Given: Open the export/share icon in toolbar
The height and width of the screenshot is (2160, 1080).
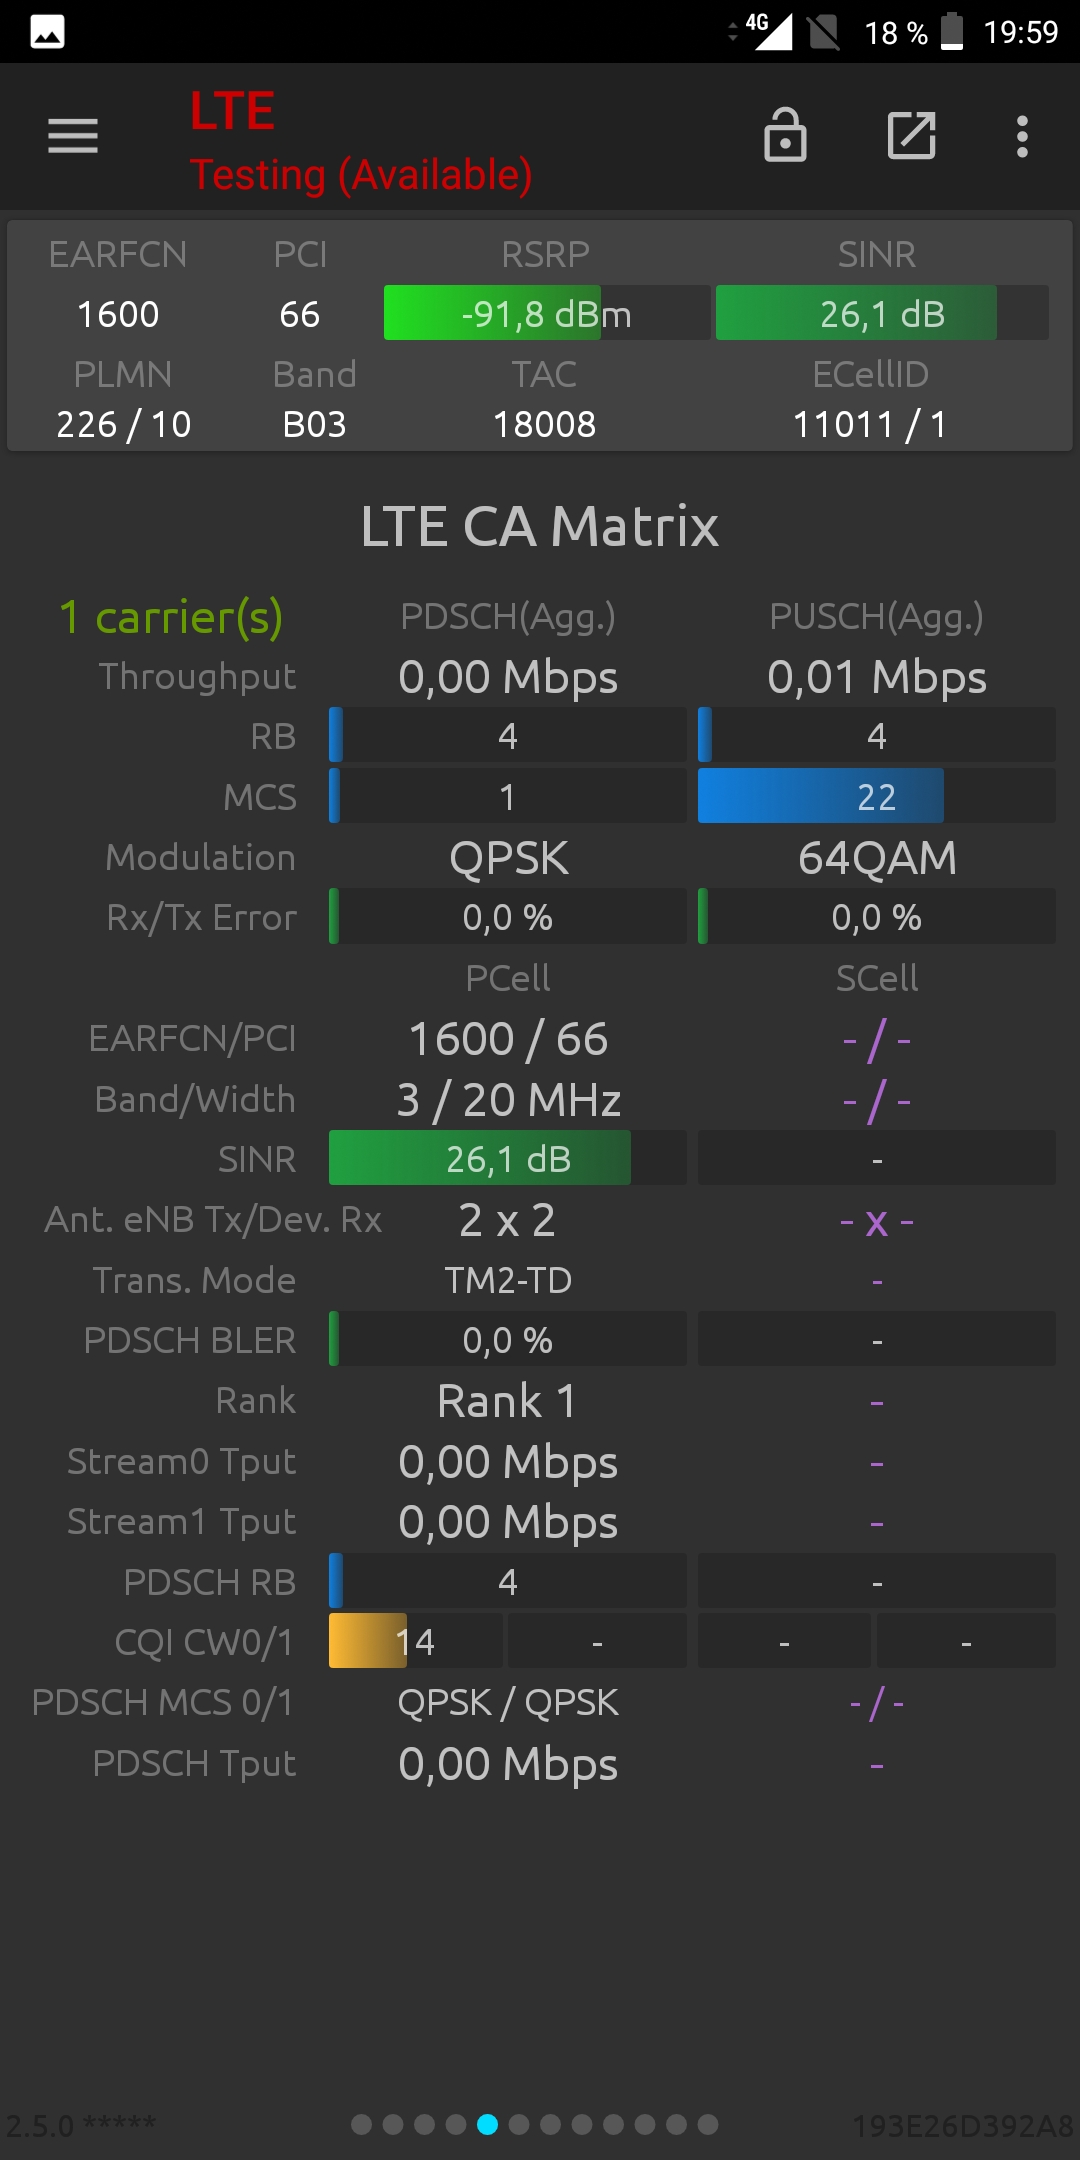Looking at the screenshot, I should (912, 135).
